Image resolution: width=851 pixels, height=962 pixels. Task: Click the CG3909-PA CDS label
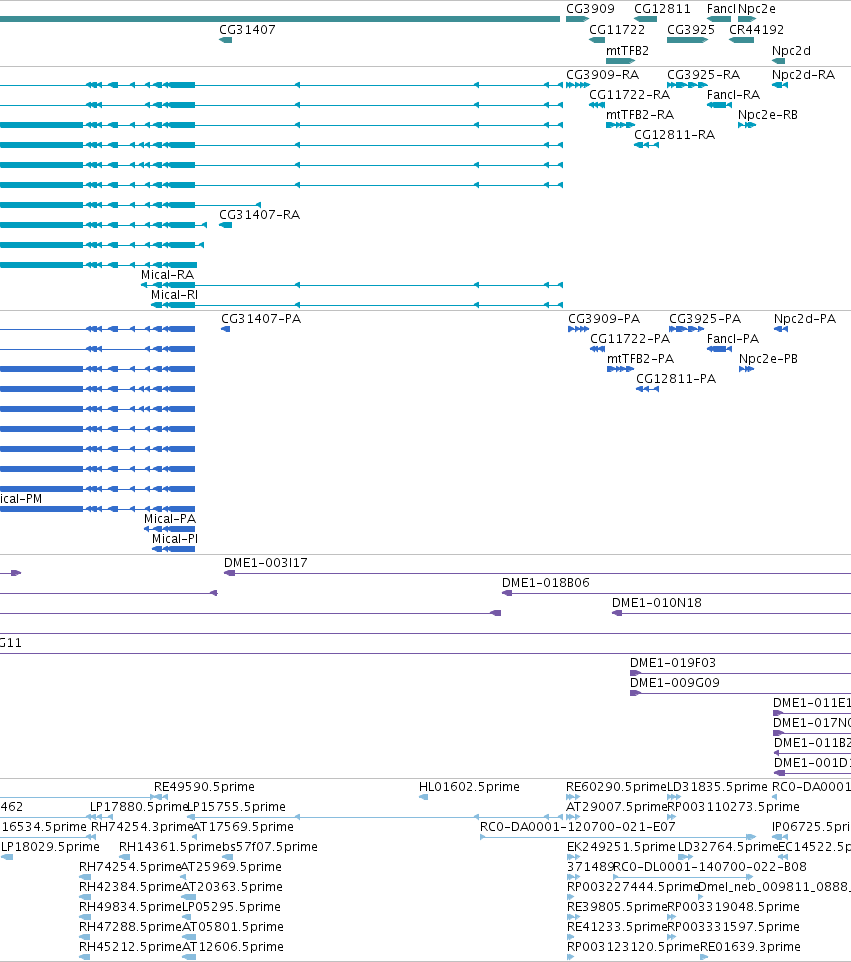tap(604, 318)
